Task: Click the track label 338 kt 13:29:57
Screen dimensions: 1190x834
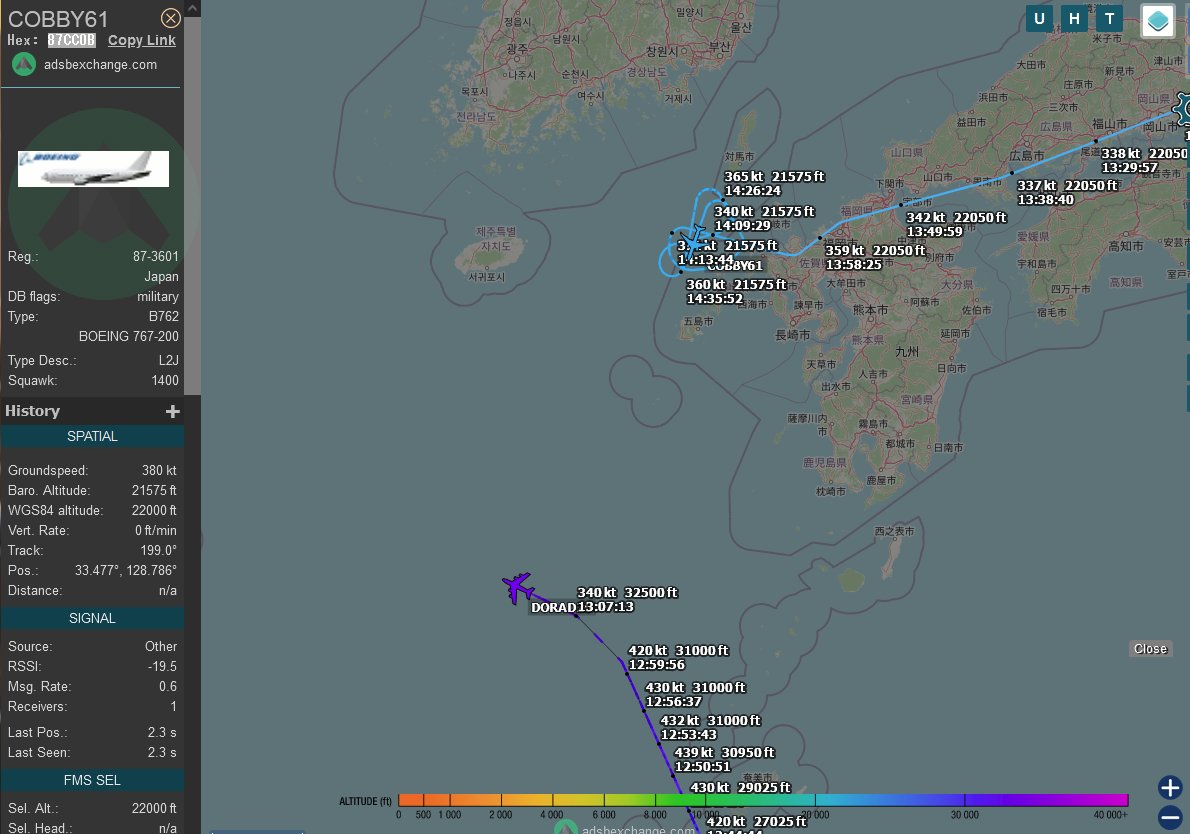Action: (1144, 160)
